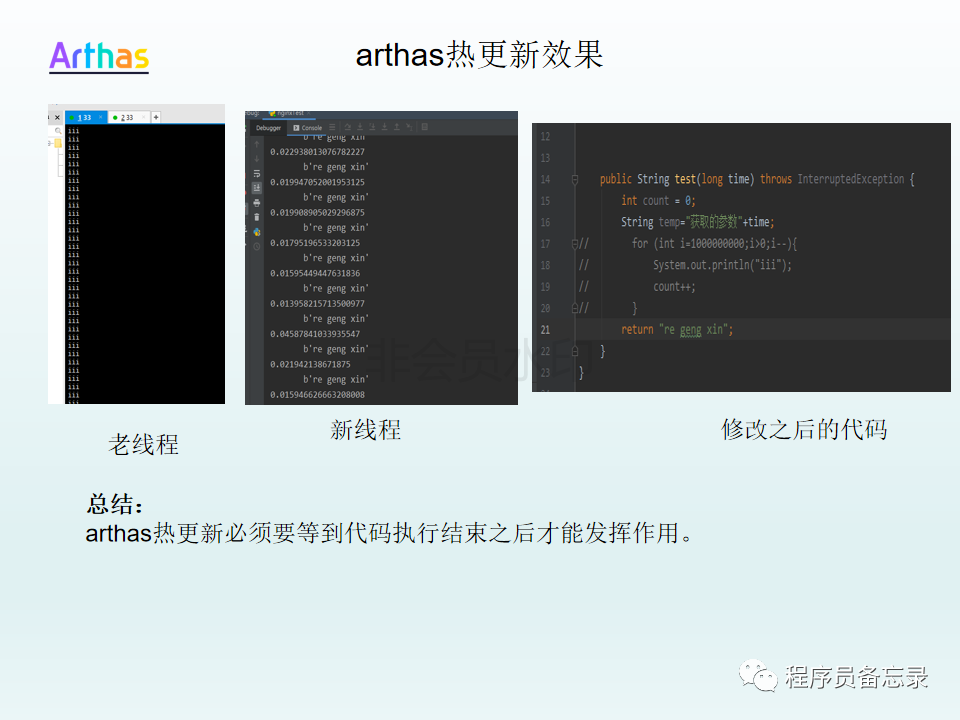Click the 'arthas热更新效果' slide title
Image resolution: width=960 pixels, height=720 pixels.
pos(479,55)
